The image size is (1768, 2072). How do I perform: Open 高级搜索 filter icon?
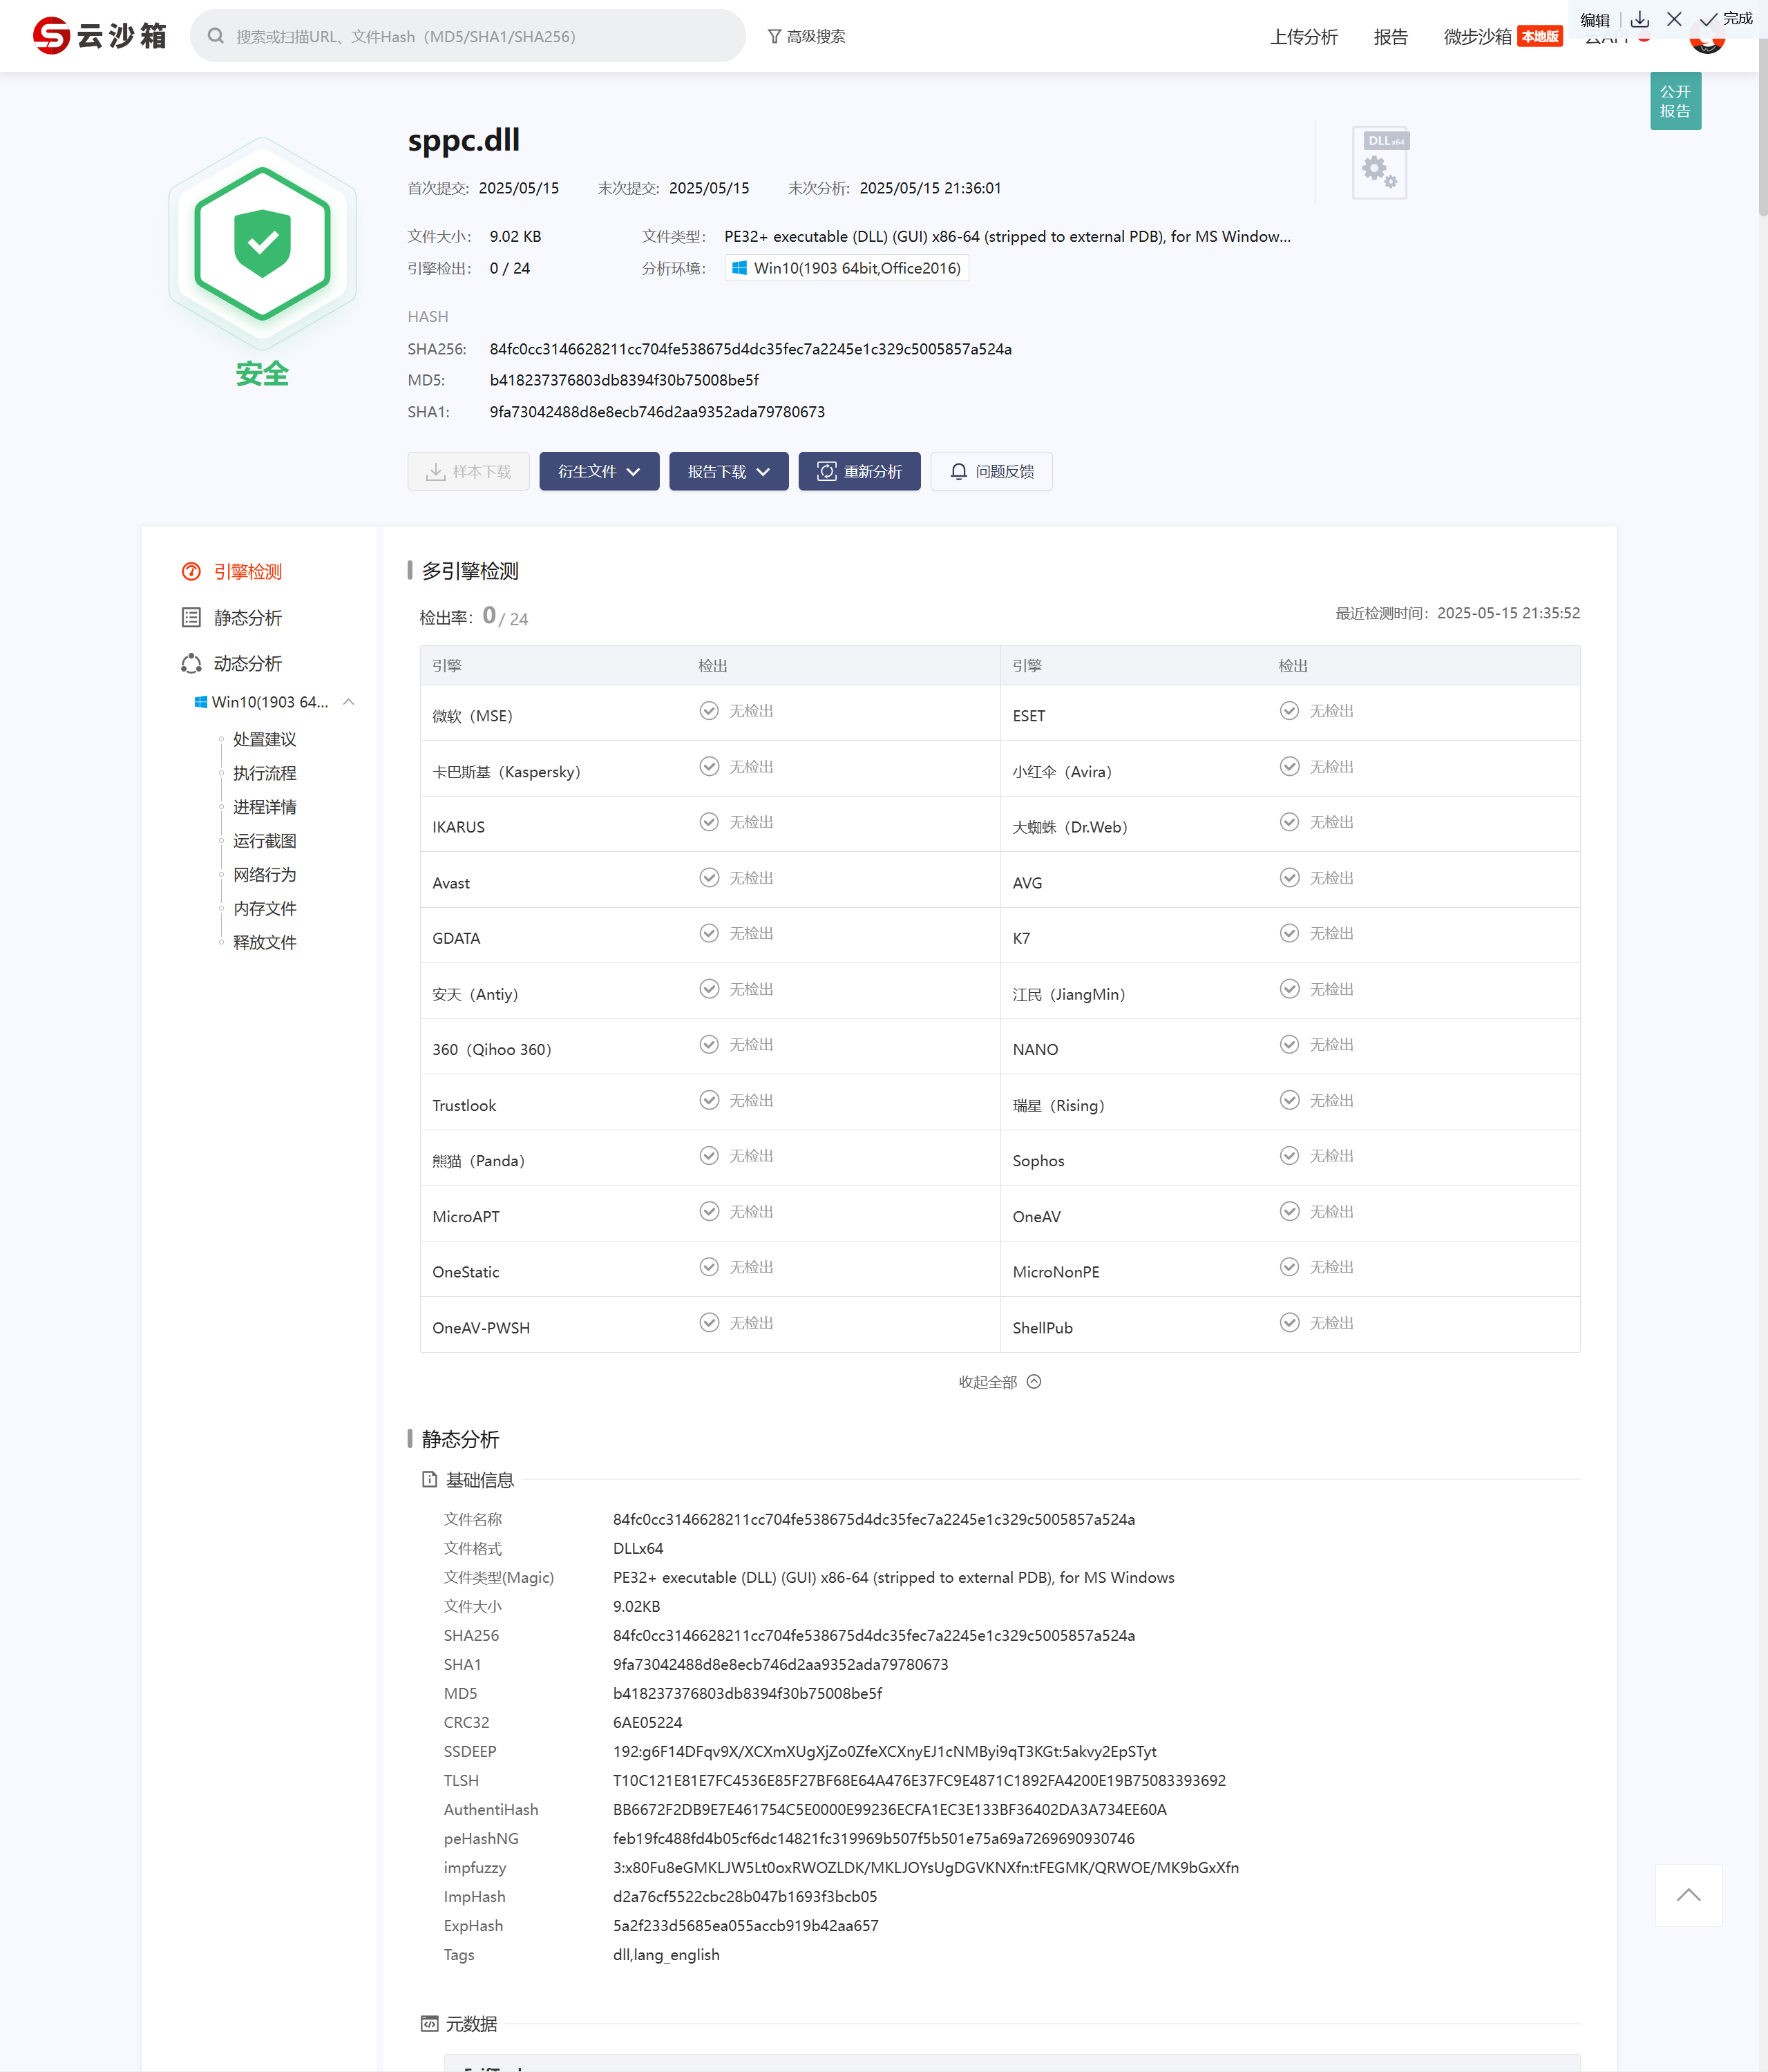(x=774, y=36)
